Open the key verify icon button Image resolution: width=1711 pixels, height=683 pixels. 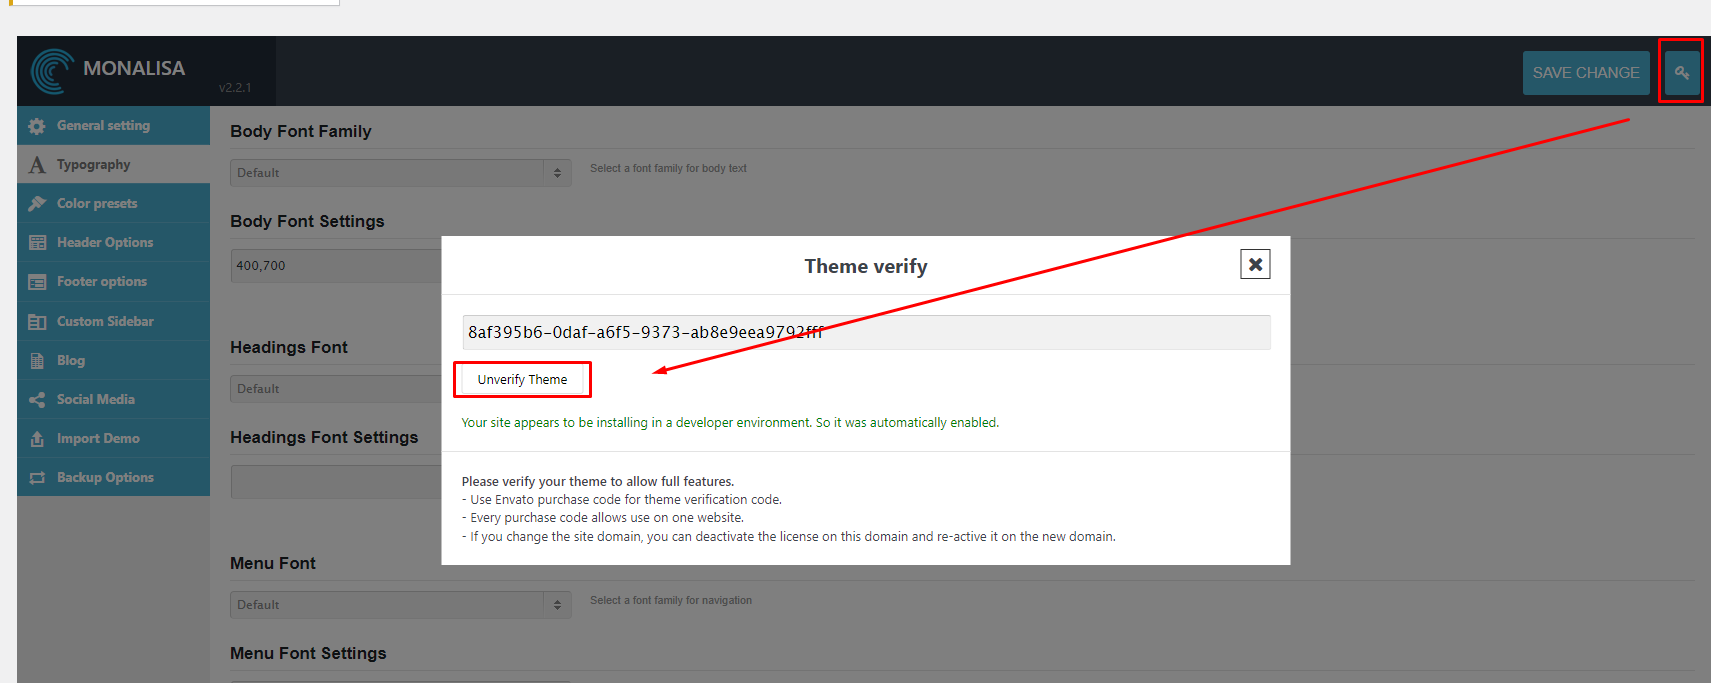[x=1682, y=73]
